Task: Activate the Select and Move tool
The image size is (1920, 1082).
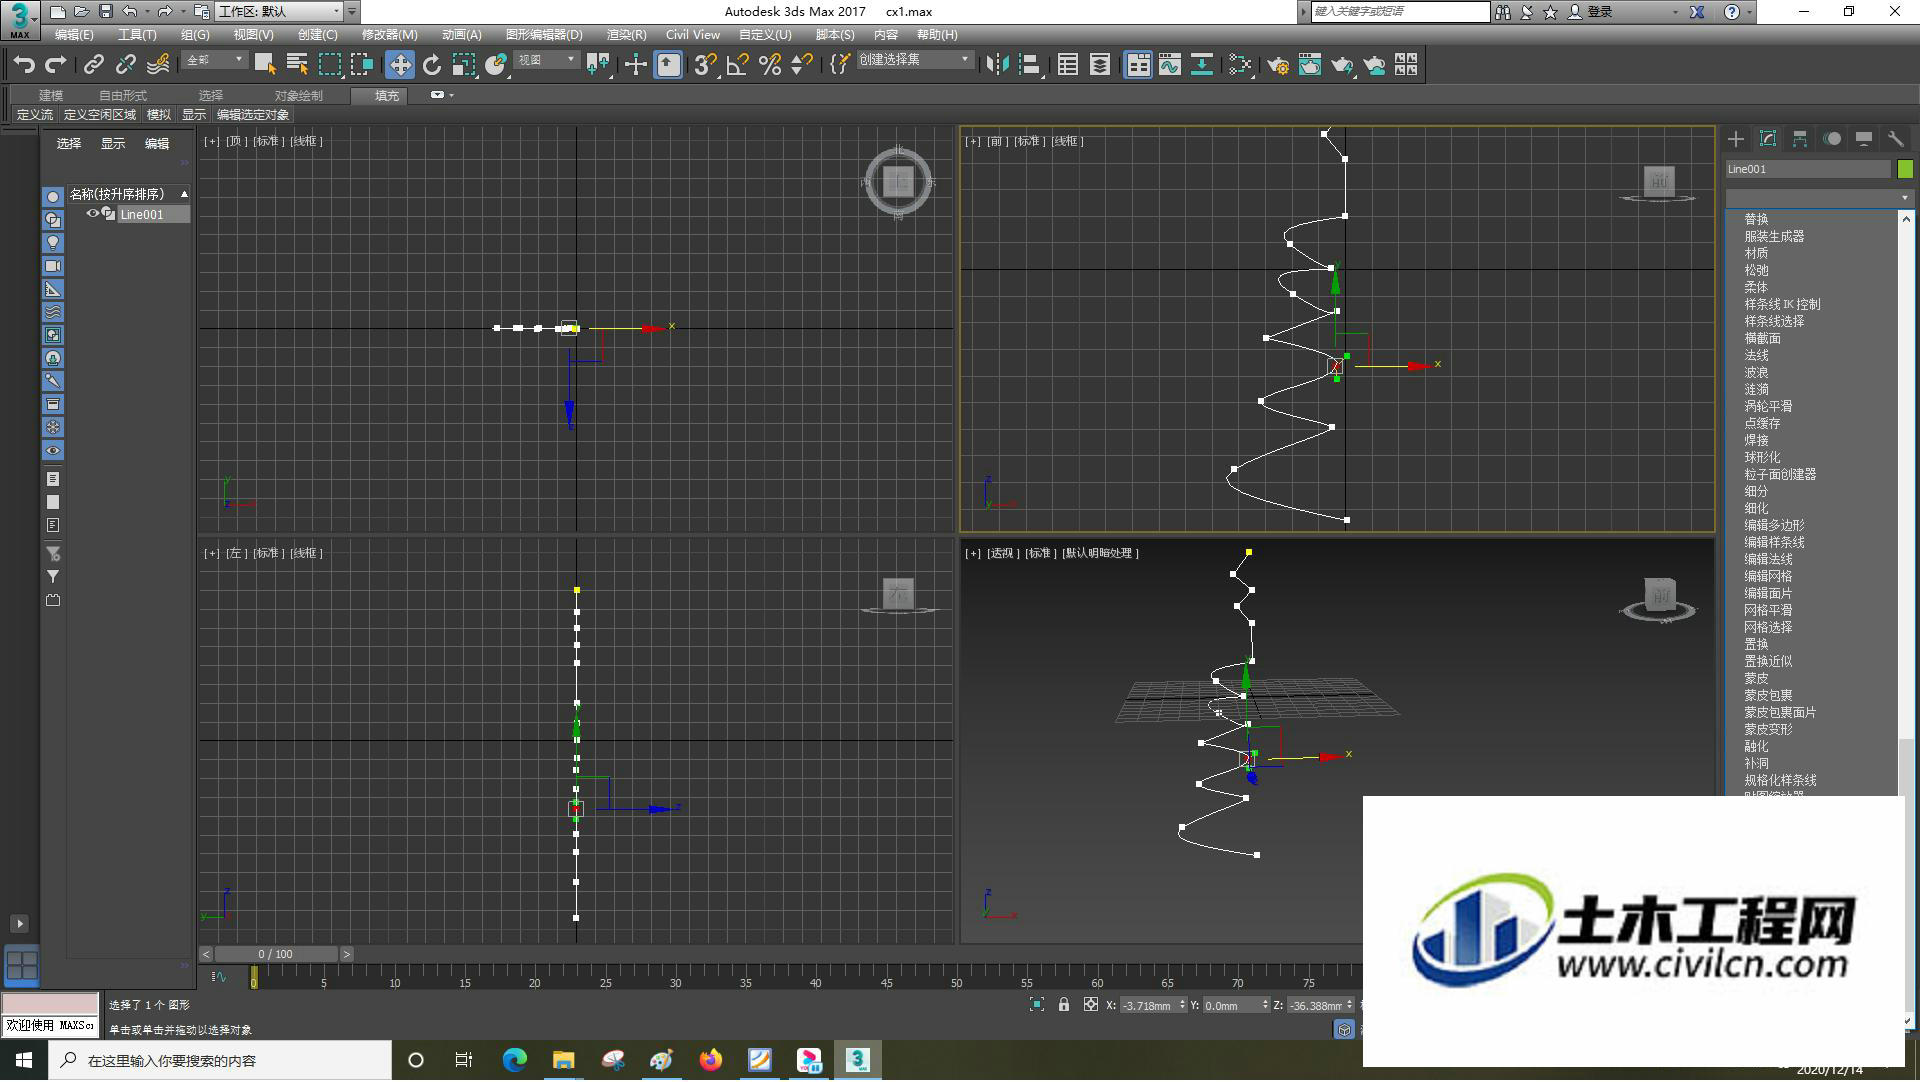Action: [400, 65]
